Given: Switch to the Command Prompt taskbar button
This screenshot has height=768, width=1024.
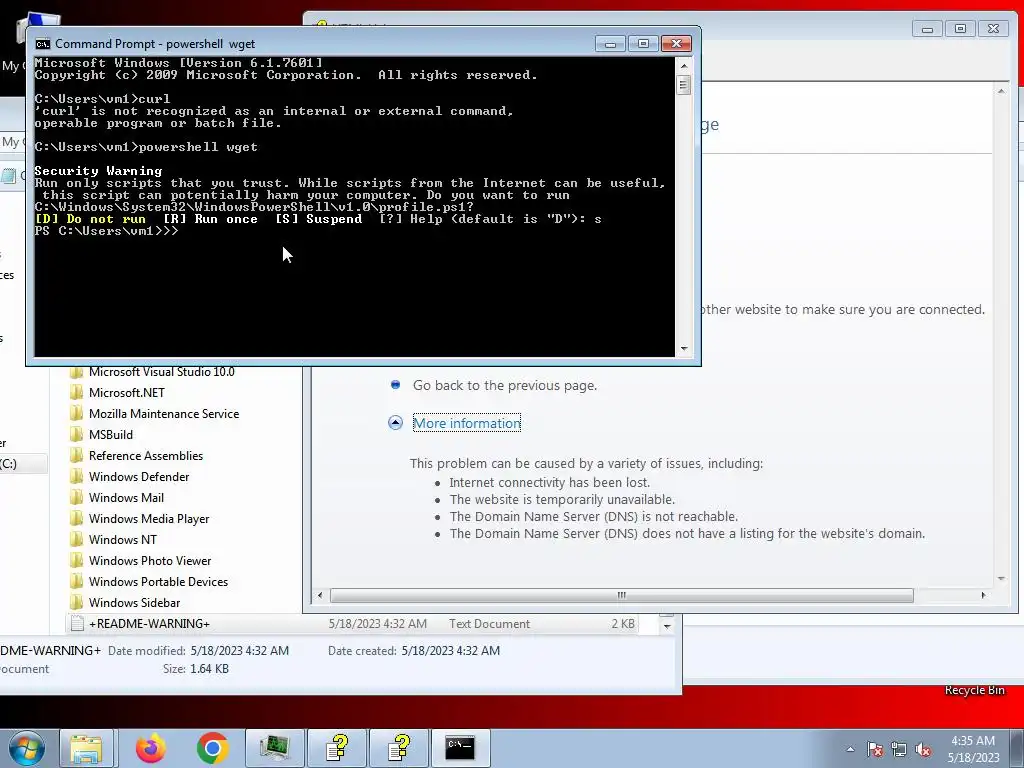Looking at the screenshot, I should coord(460,748).
